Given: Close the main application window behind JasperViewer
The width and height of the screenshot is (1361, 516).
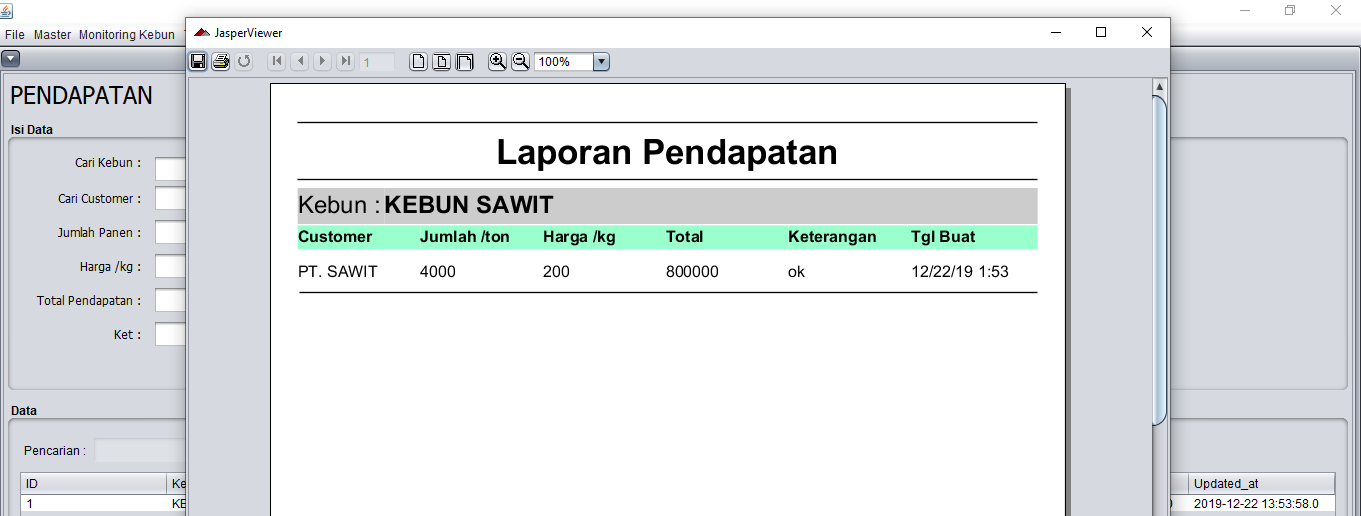Looking at the screenshot, I should pyautogui.click(x=1336, y=10).
